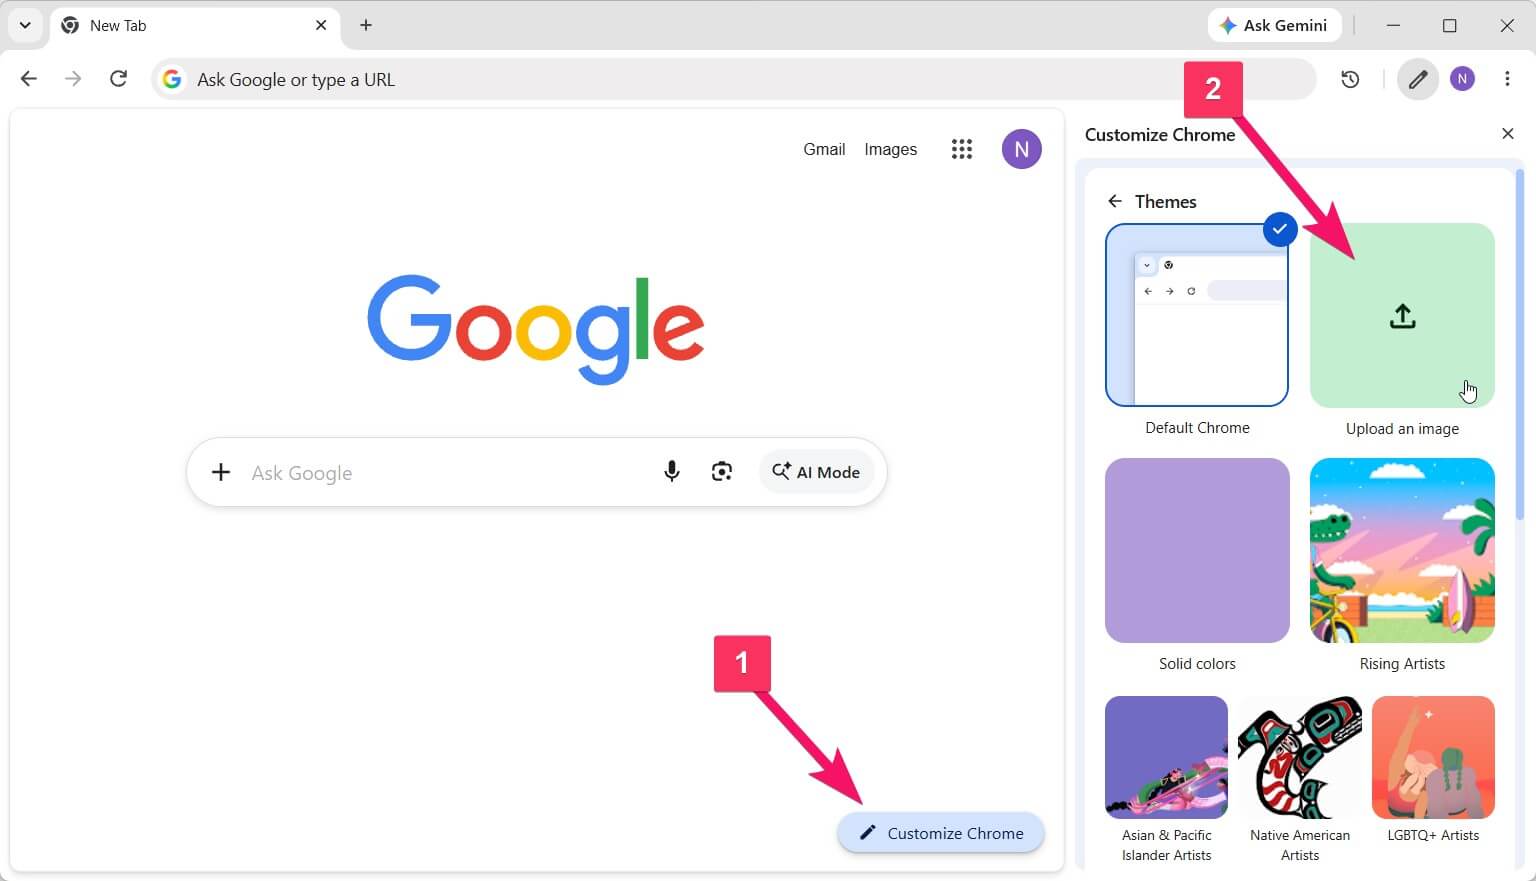Click the Google logo
This screenshot has width=1536, height=881.
click(x=536, y=328)
